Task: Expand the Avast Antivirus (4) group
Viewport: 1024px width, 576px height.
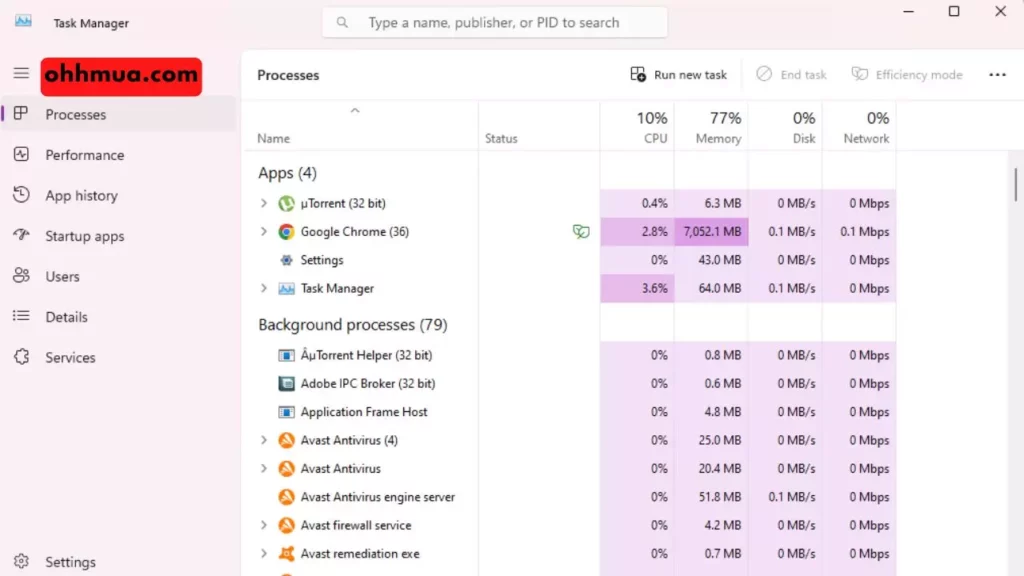Action: (x=264, y=440)
